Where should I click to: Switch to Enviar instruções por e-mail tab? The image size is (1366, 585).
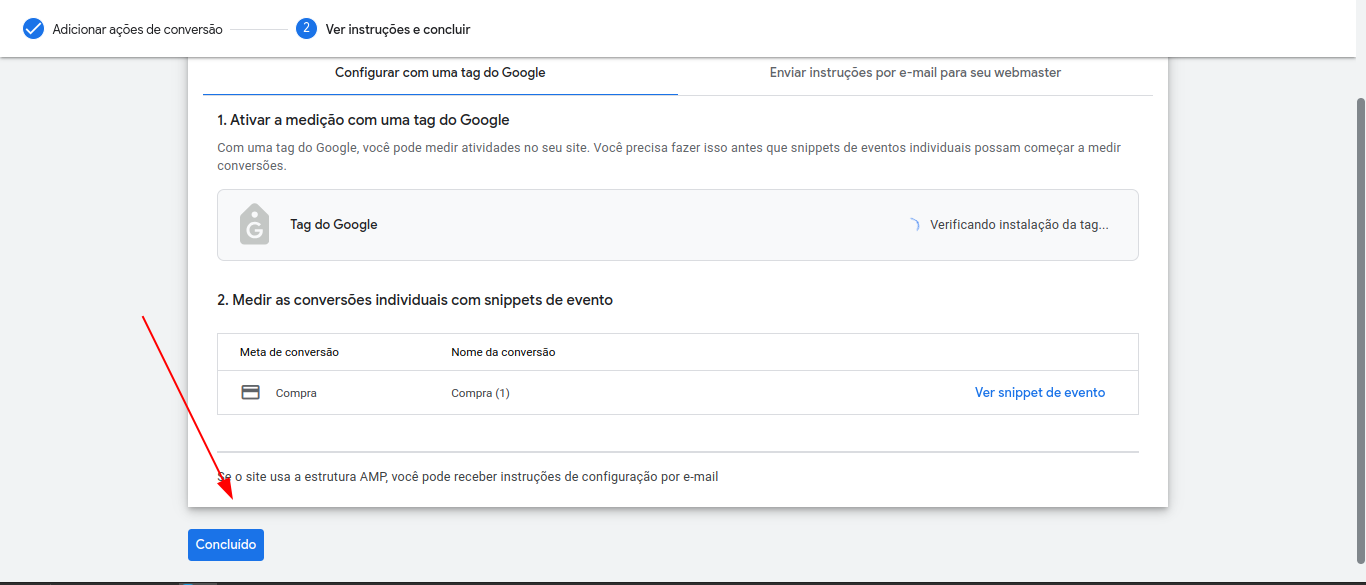pyautogui.click(x=915, y=73)
